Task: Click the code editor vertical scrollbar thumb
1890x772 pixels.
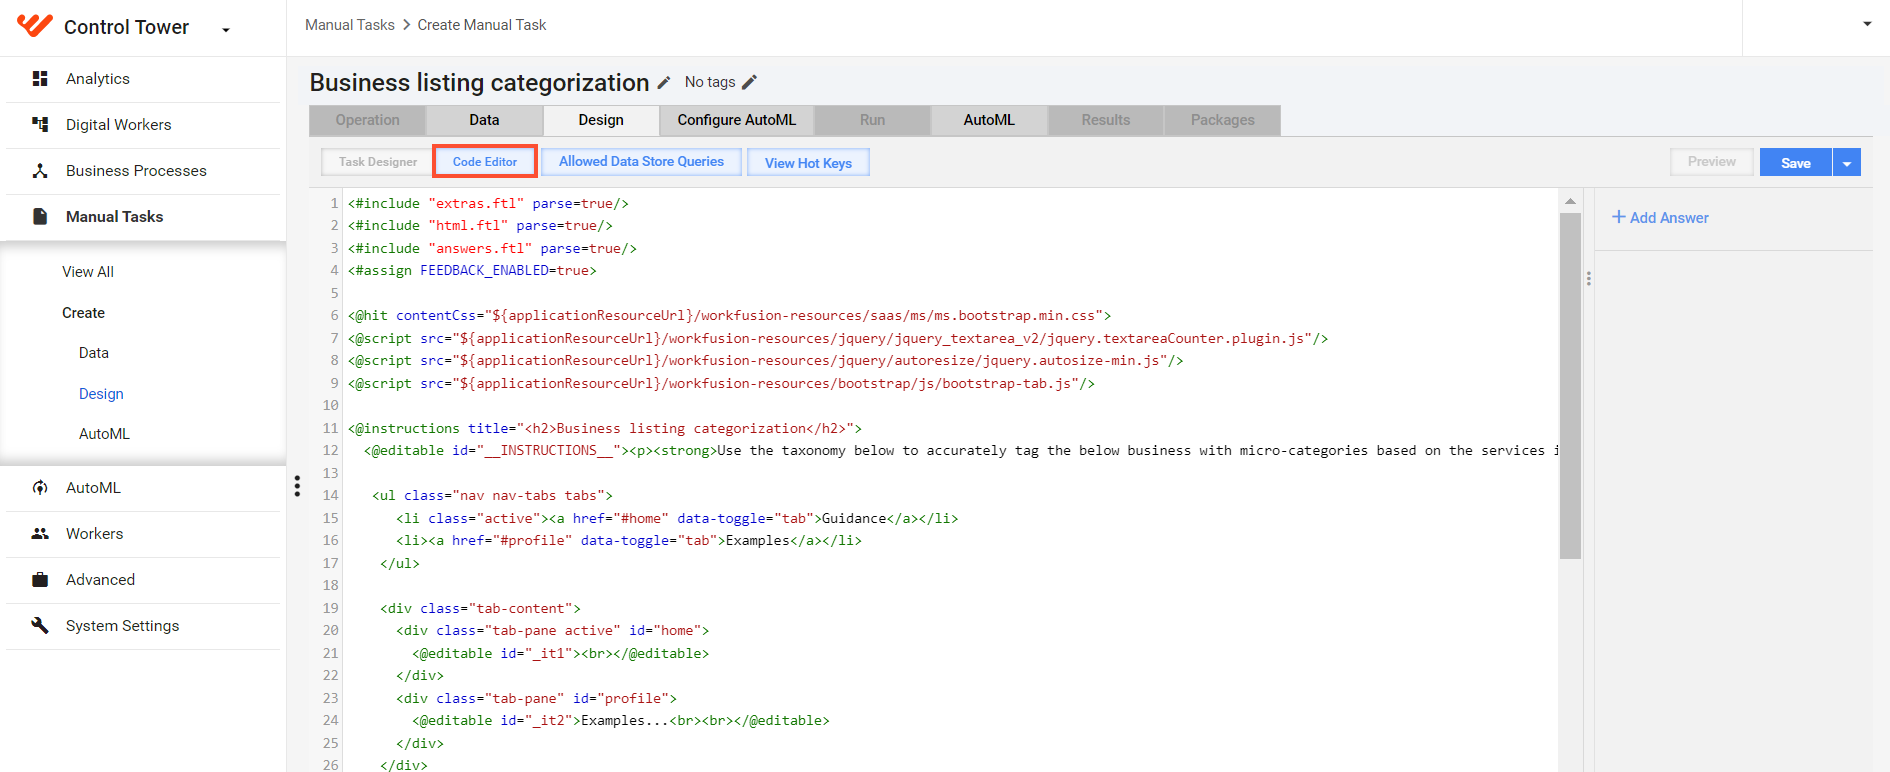Action: click(x=1570, y=385)
